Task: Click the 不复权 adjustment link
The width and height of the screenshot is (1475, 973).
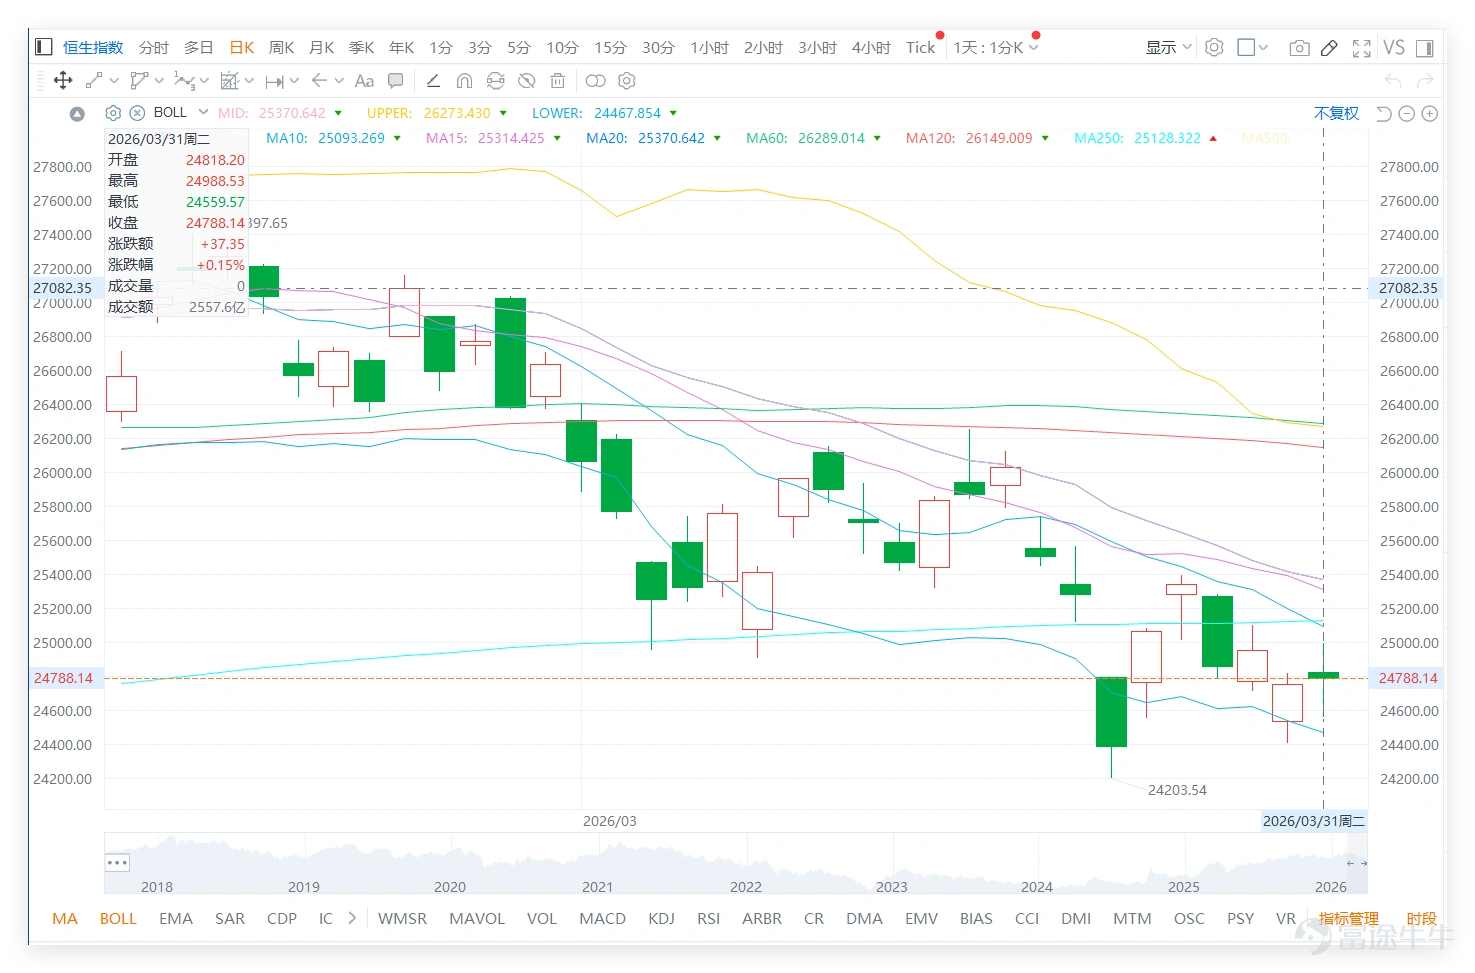Action: [x=1336, y=113]
